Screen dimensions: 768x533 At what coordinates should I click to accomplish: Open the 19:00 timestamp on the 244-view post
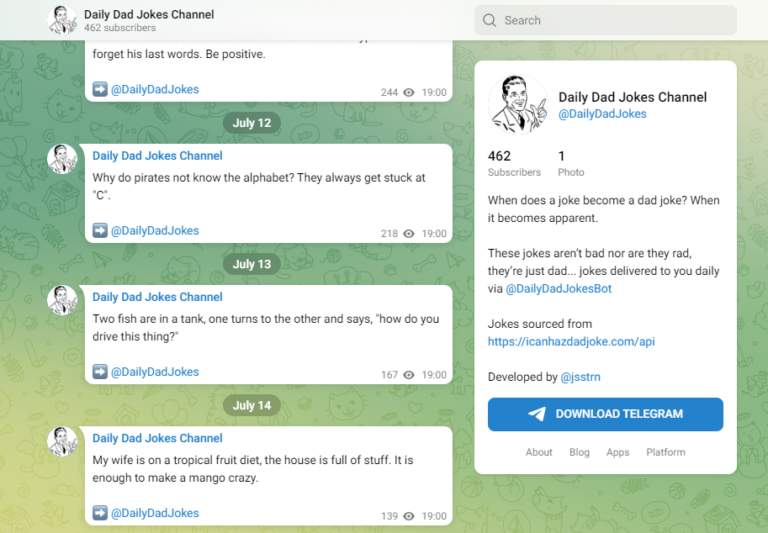coord(434,92)
